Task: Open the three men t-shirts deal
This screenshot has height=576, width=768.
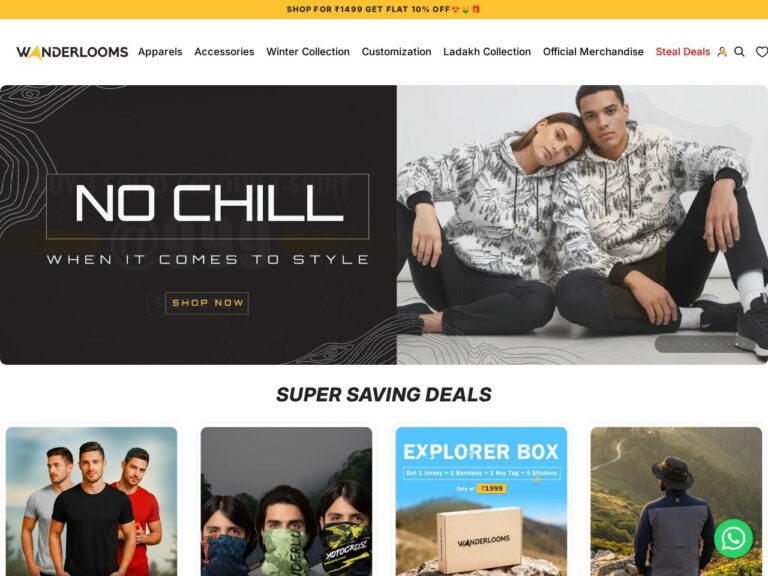Action: click(92, 502)
